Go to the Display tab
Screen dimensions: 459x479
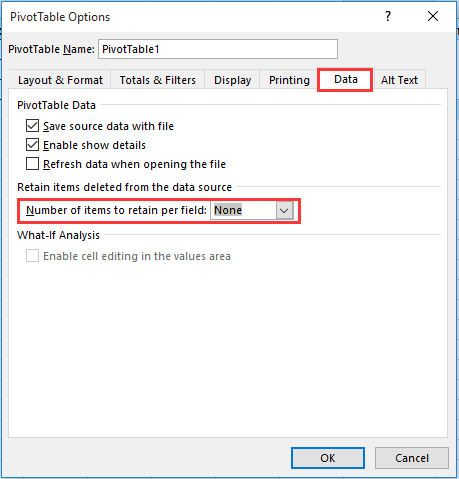(232, 80)
